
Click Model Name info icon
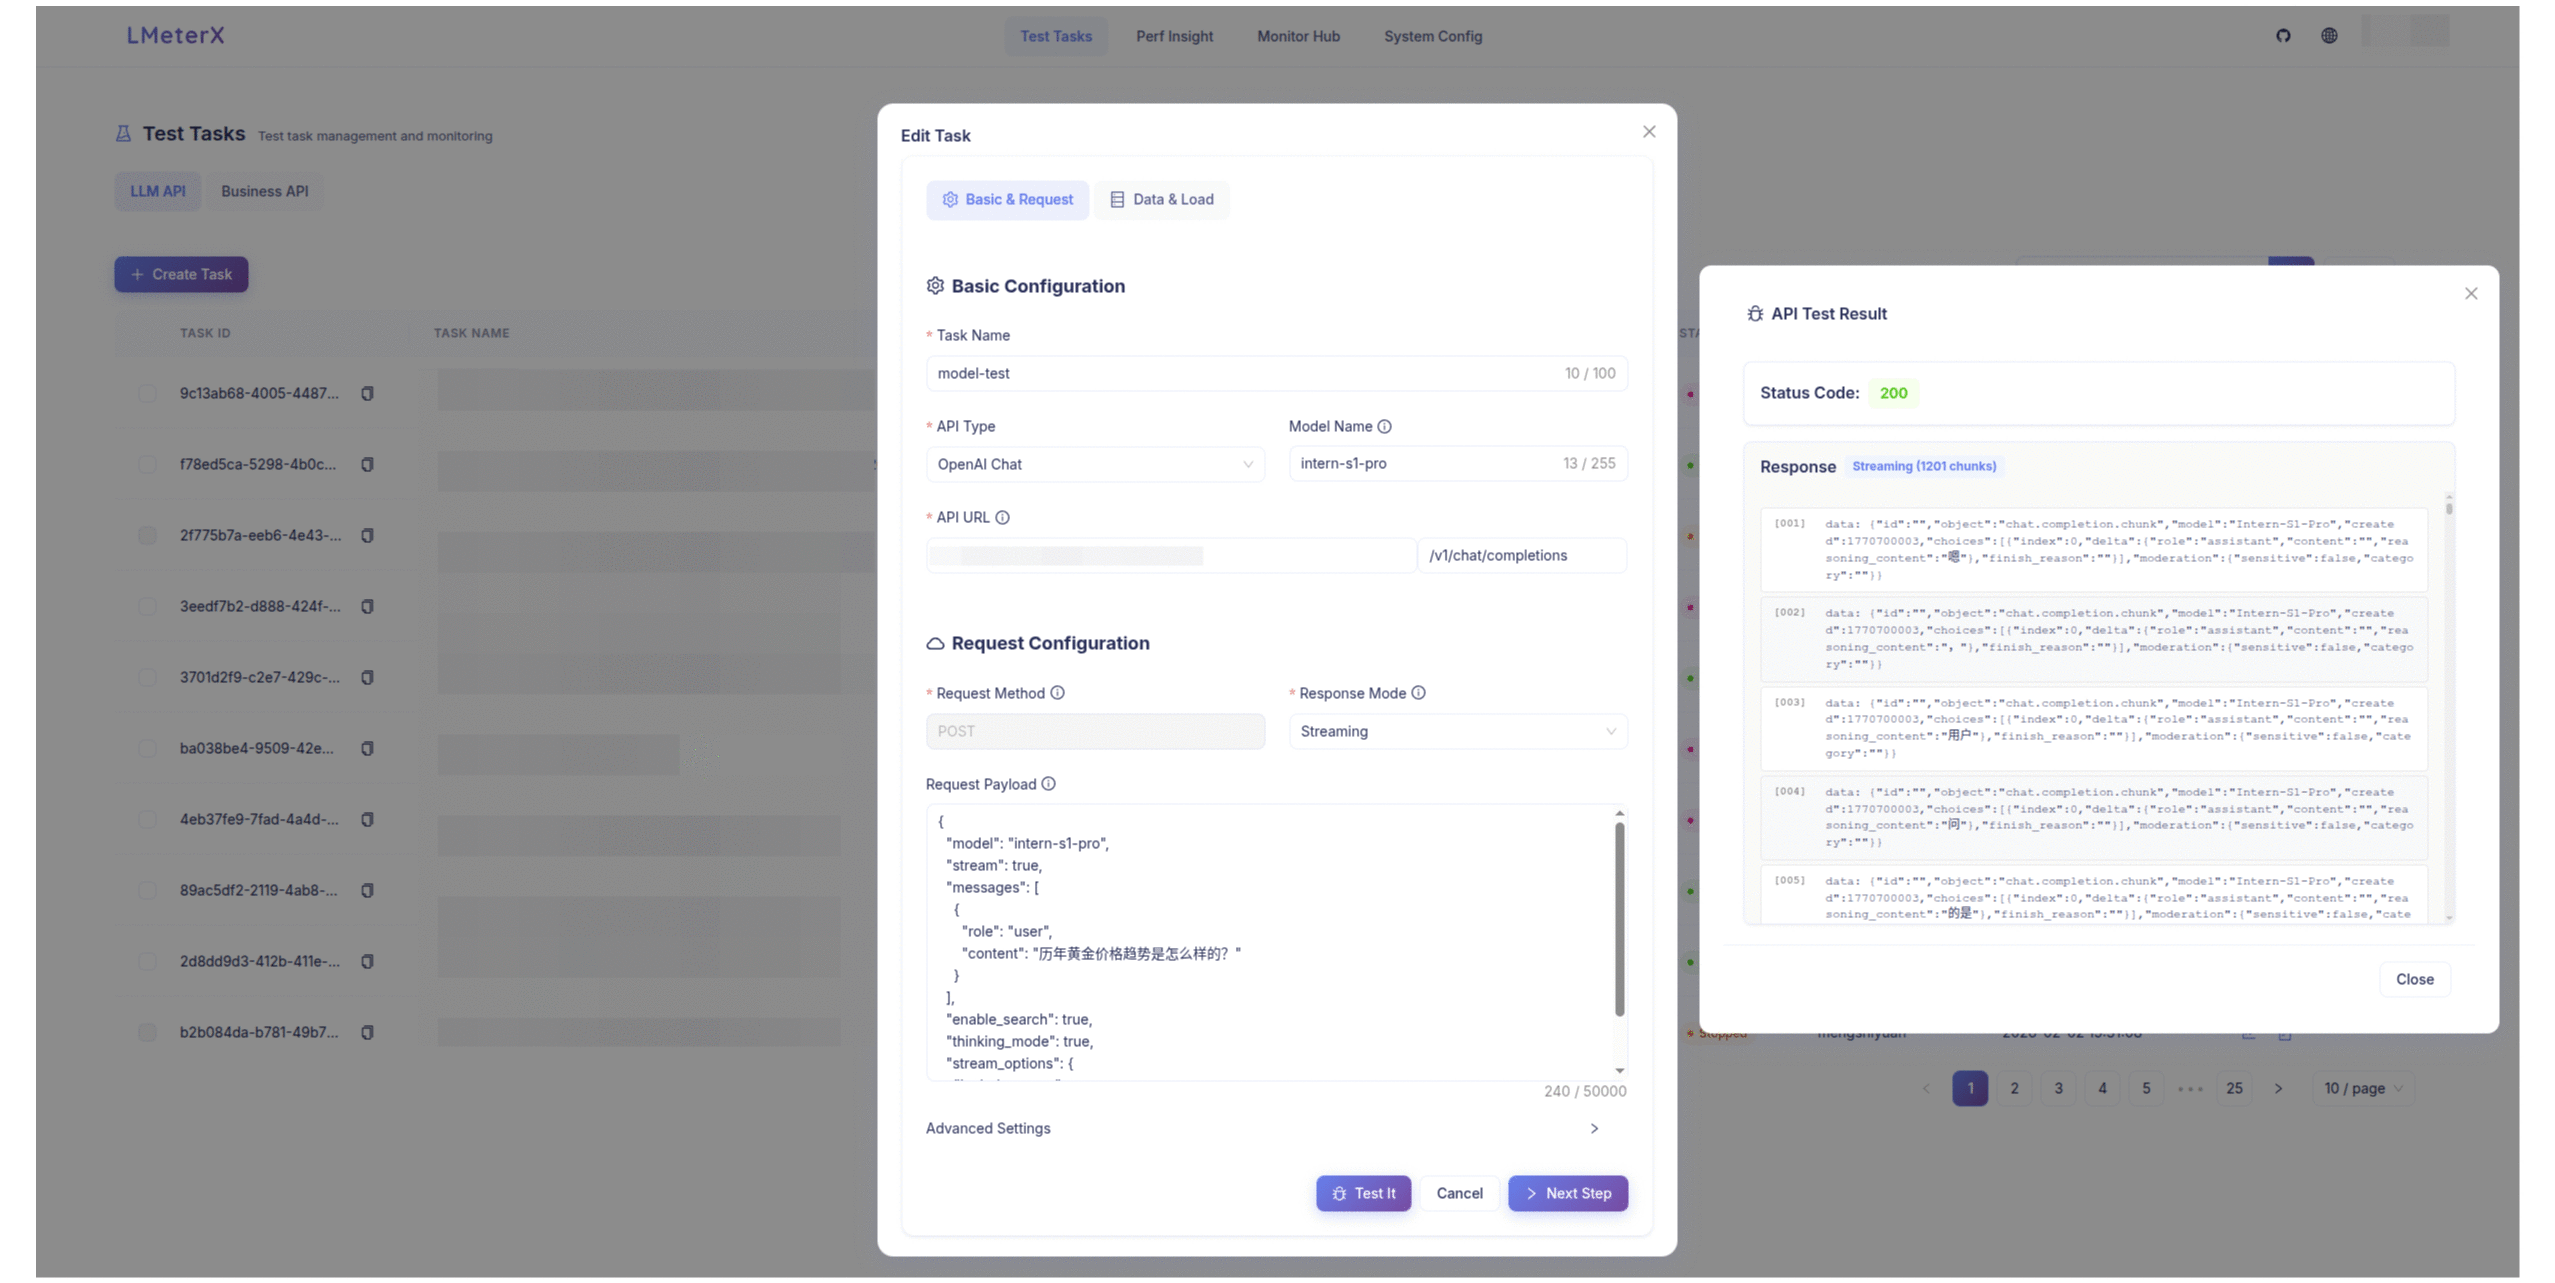click(x=1384, y=426)
